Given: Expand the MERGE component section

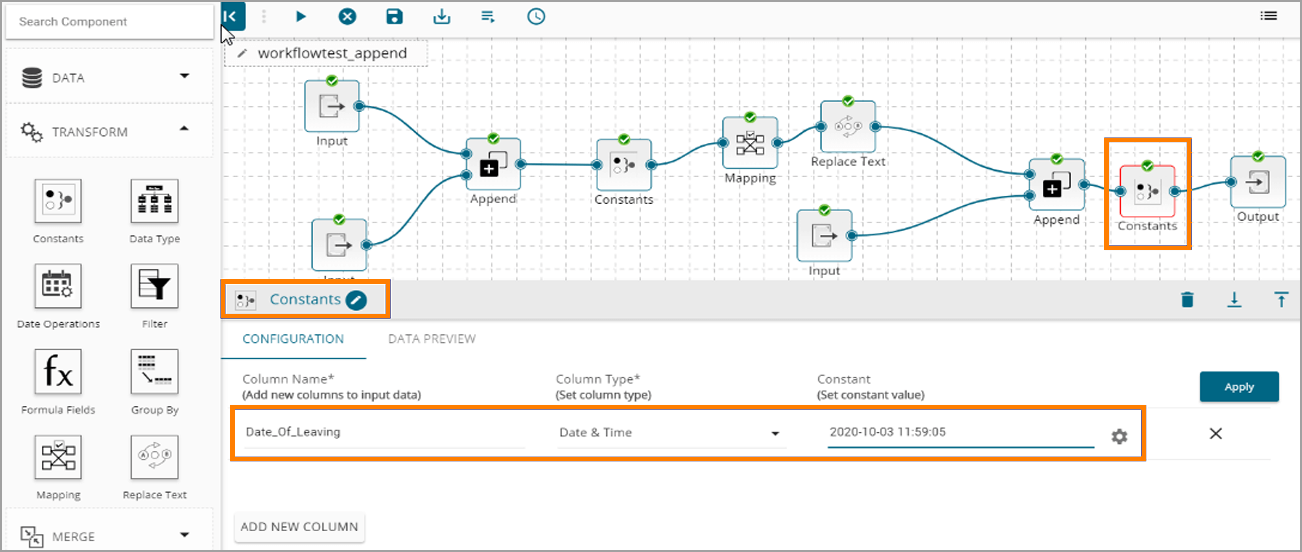Looking at the screenshot, I should point(184,536).
